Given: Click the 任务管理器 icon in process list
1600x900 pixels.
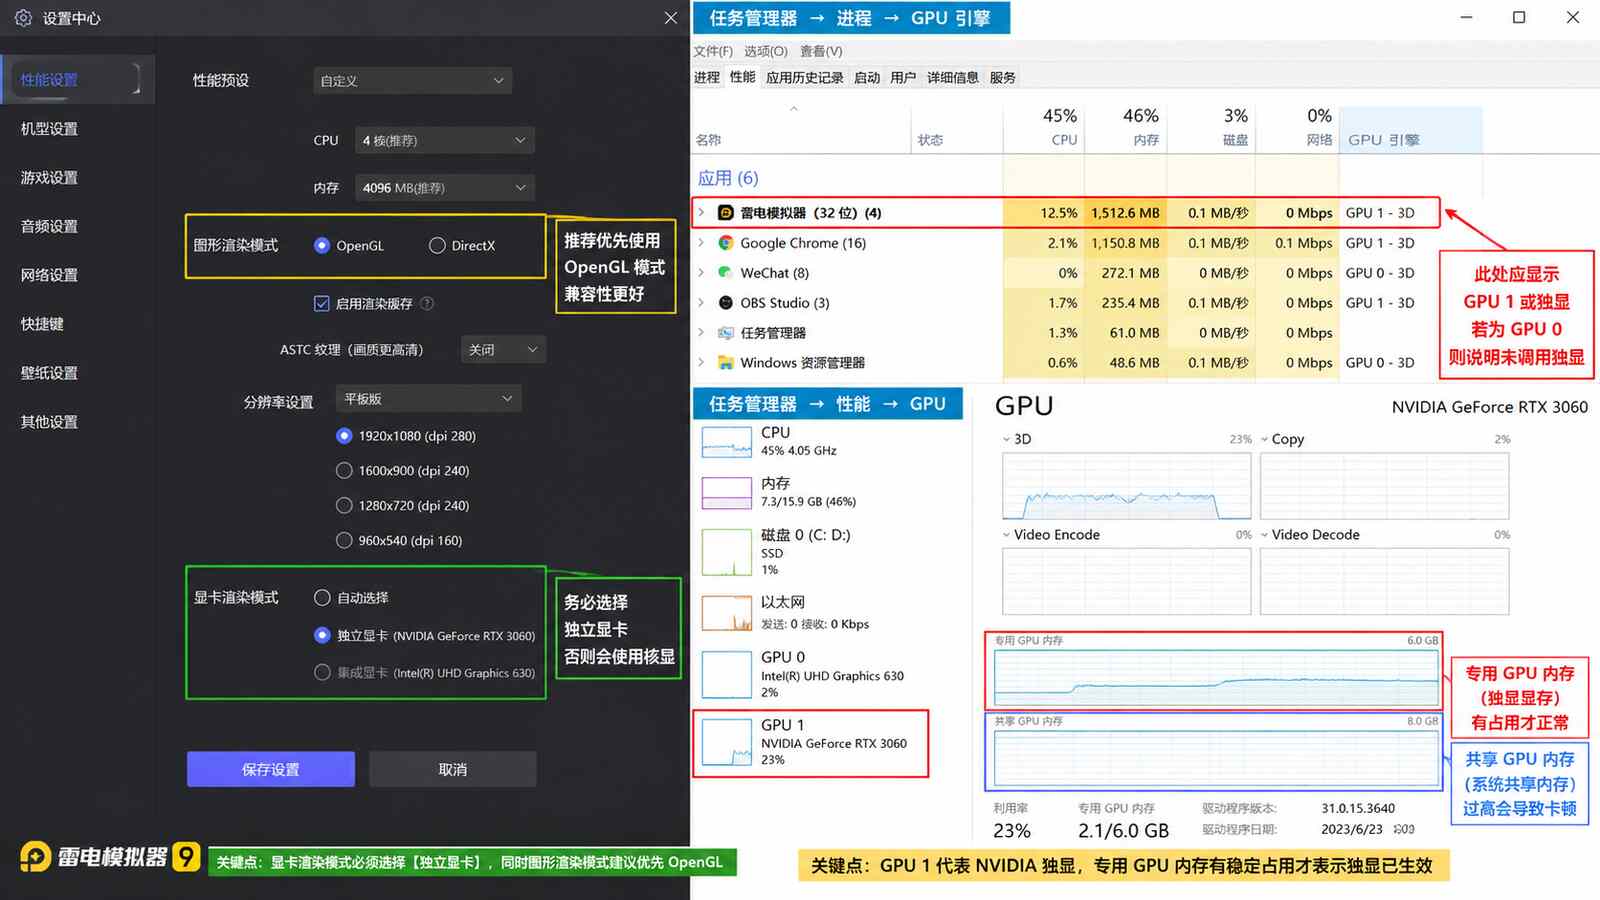Looking at the screenshot, I should [x=726, y=333].
